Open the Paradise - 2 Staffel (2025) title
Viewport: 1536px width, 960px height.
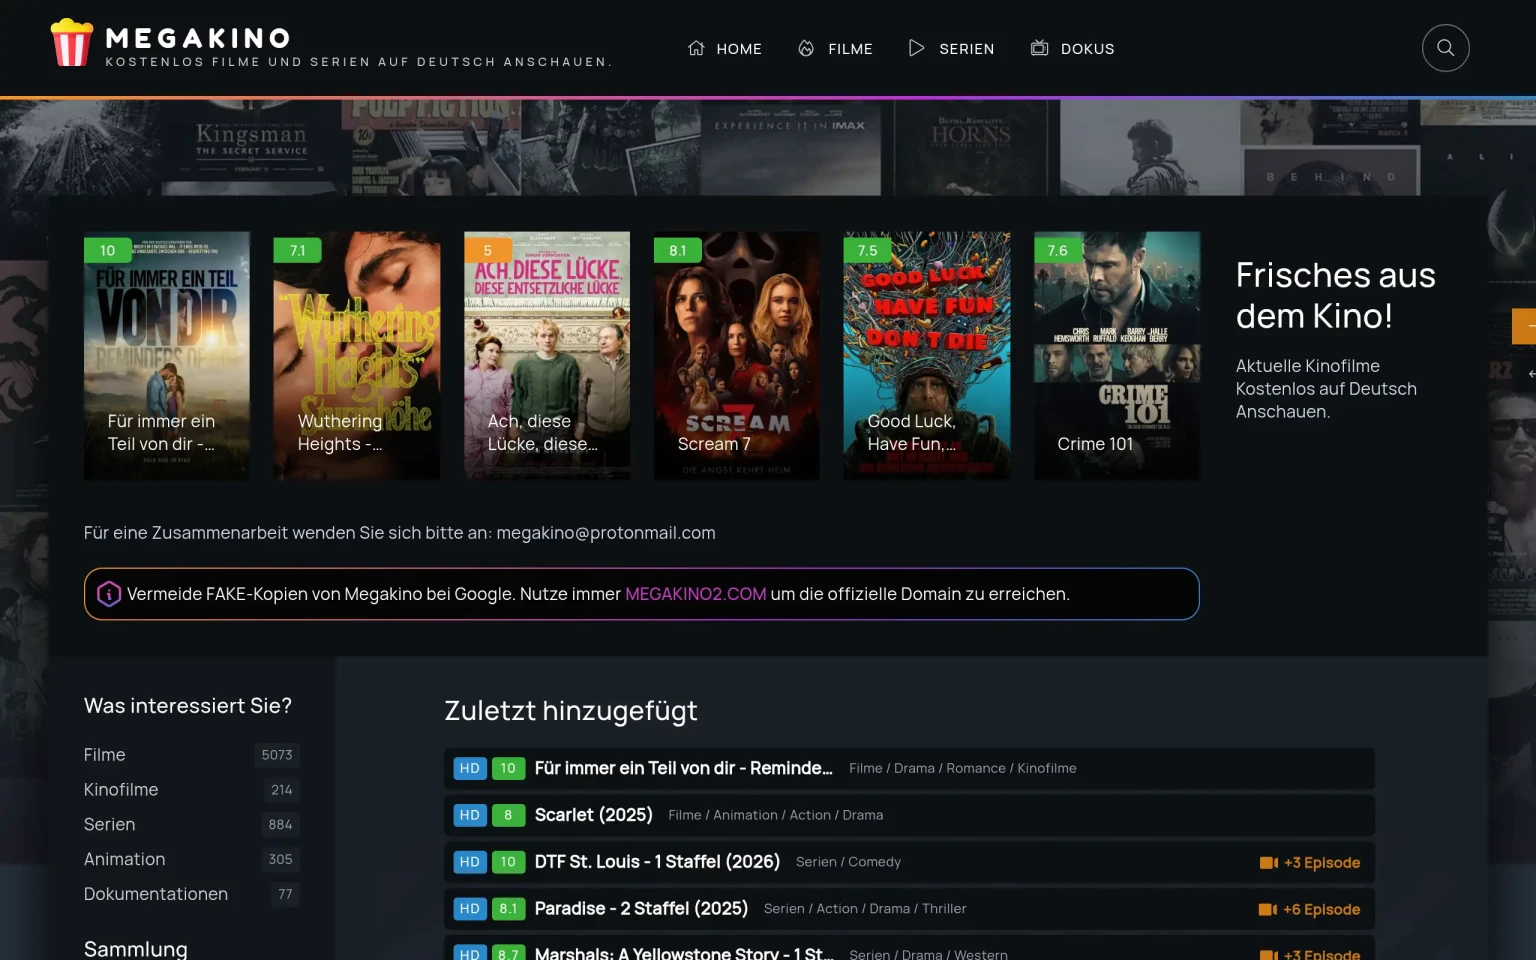[x=641, y=909]
